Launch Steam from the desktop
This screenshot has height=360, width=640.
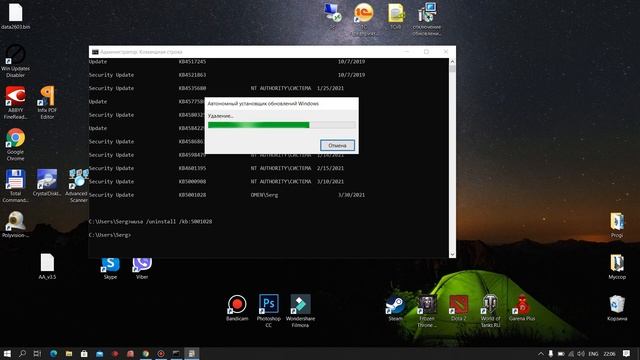tap(395, 307)
